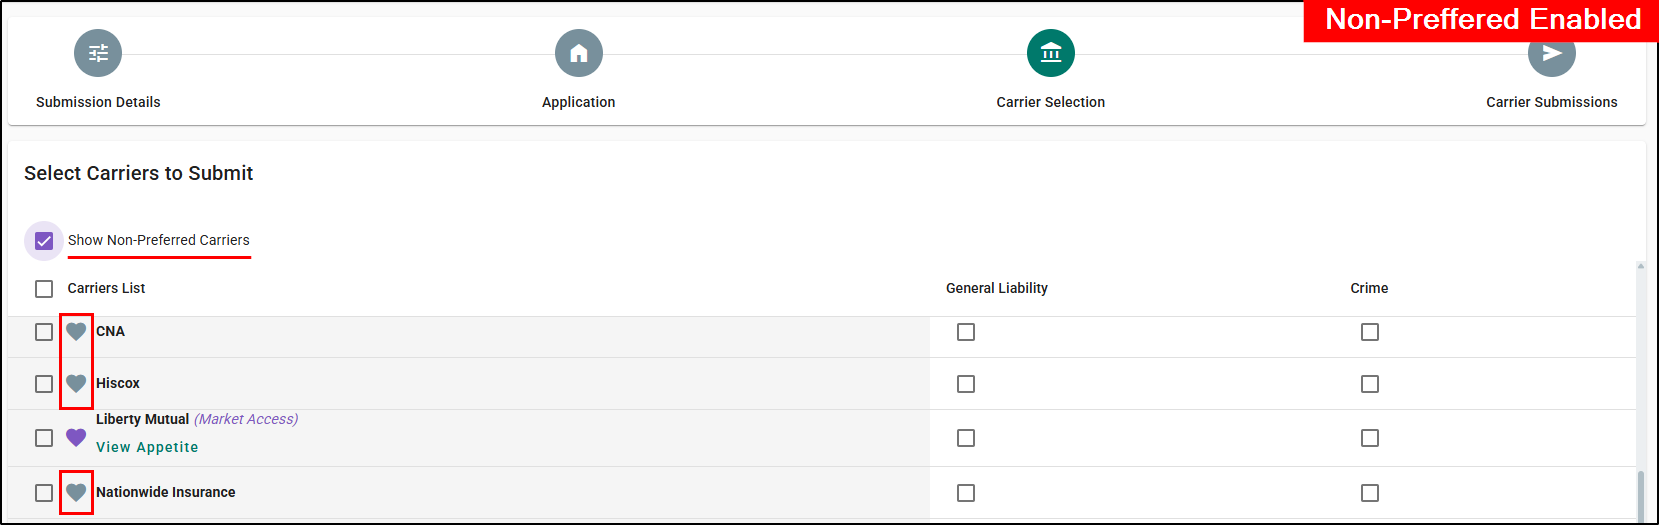Uncheck Show Non-Preferred Carriers checkbox
This screenshot has height=525, width=1659.
(x=44, y=241)
